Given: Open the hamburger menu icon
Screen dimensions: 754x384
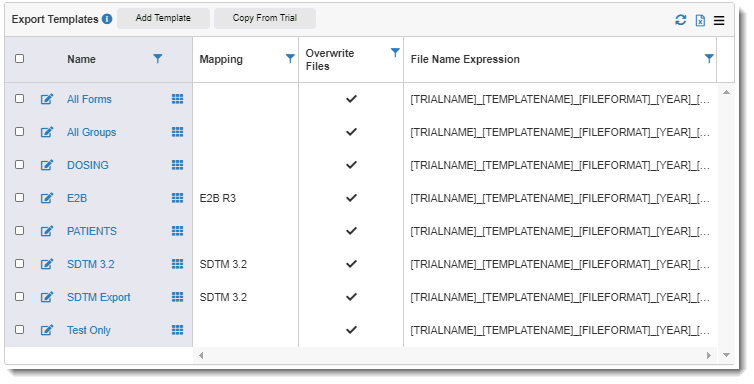Looking at the screenshot, I should (x=719, y=21).
